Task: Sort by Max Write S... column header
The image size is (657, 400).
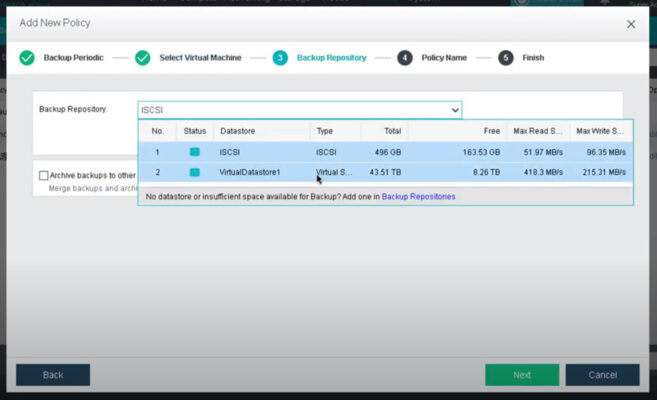Action: click(x=601, y=131)
